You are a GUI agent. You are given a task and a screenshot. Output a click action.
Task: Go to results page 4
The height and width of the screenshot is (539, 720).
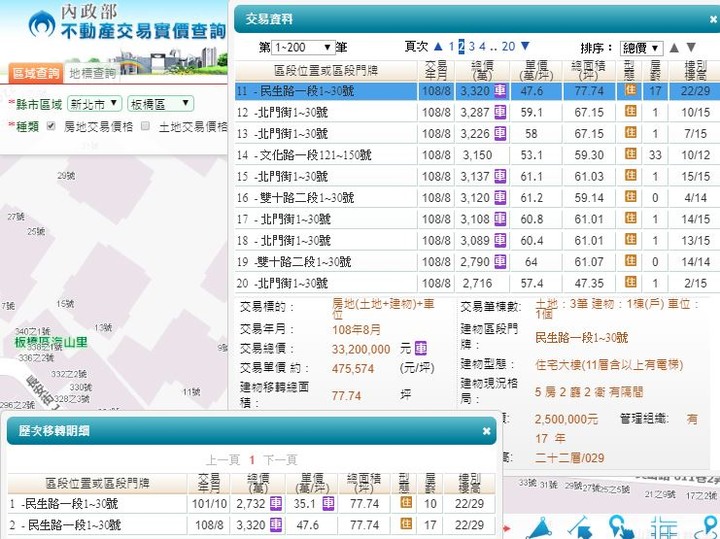point(482,46)
